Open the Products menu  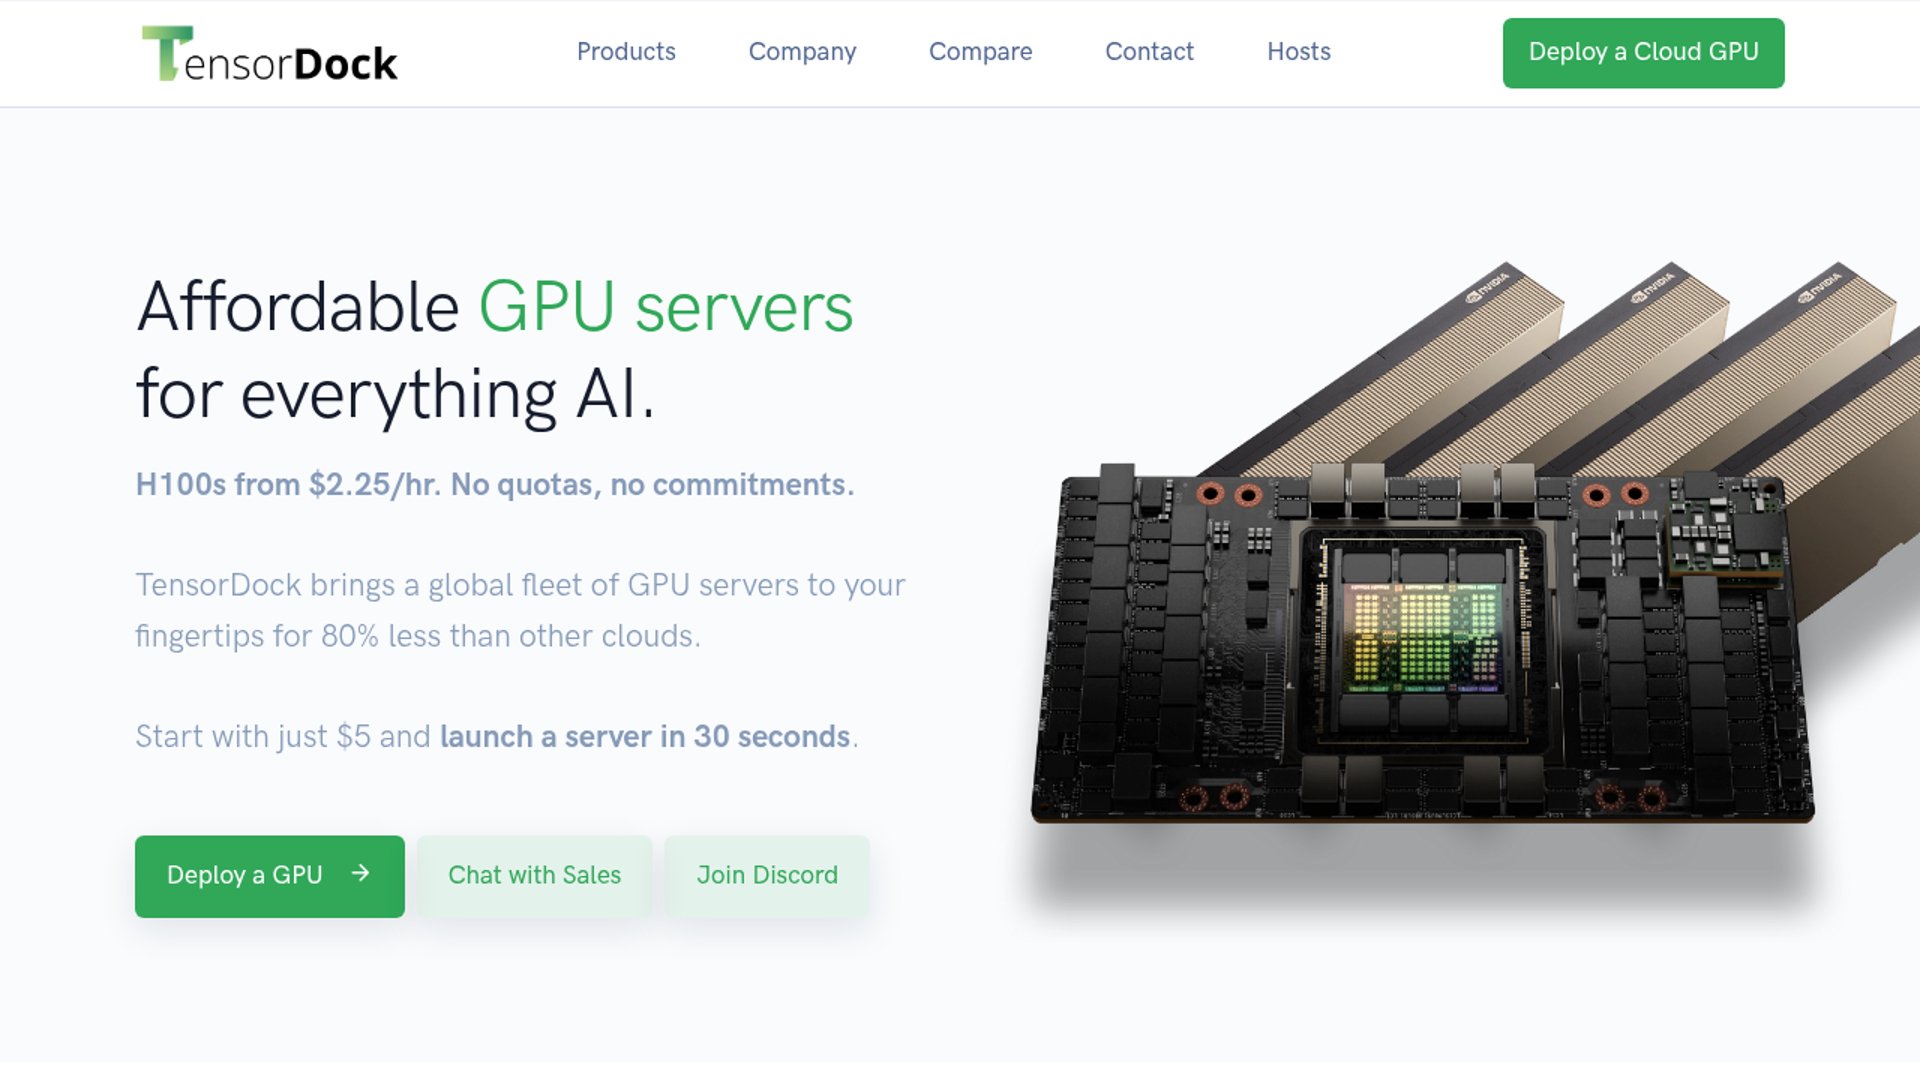(x=626, y=52)
